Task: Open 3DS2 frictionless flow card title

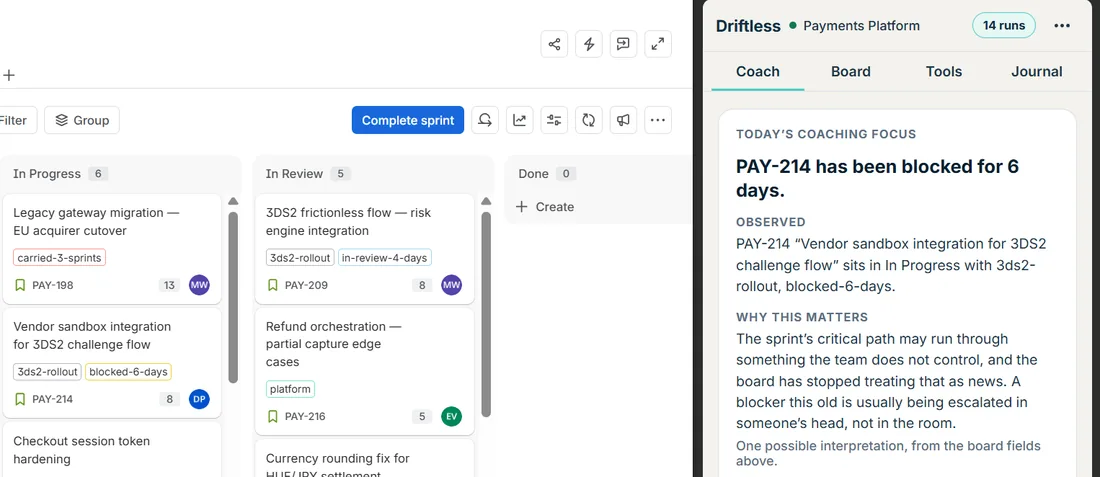Action: 348,222
